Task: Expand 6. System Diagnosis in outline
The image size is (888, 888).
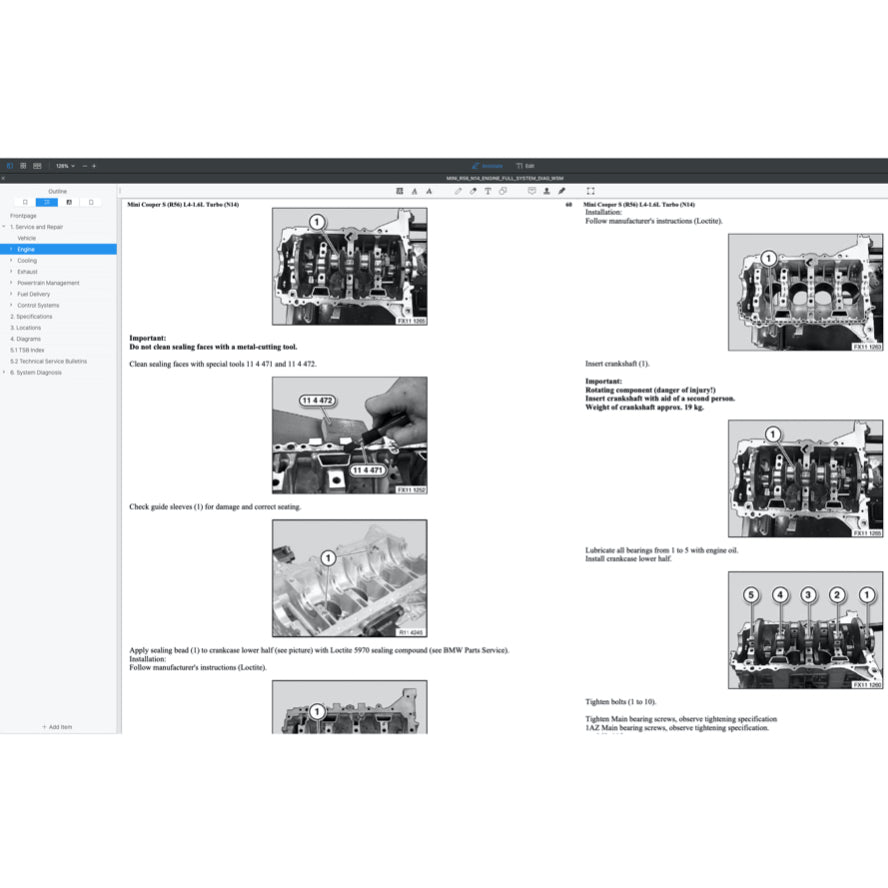Action: 4,372
